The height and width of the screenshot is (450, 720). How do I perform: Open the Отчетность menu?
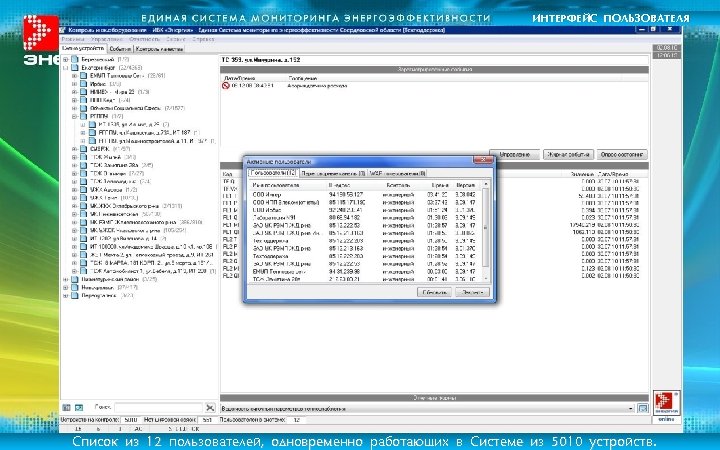pyautogui.click(x=144, y=39)
